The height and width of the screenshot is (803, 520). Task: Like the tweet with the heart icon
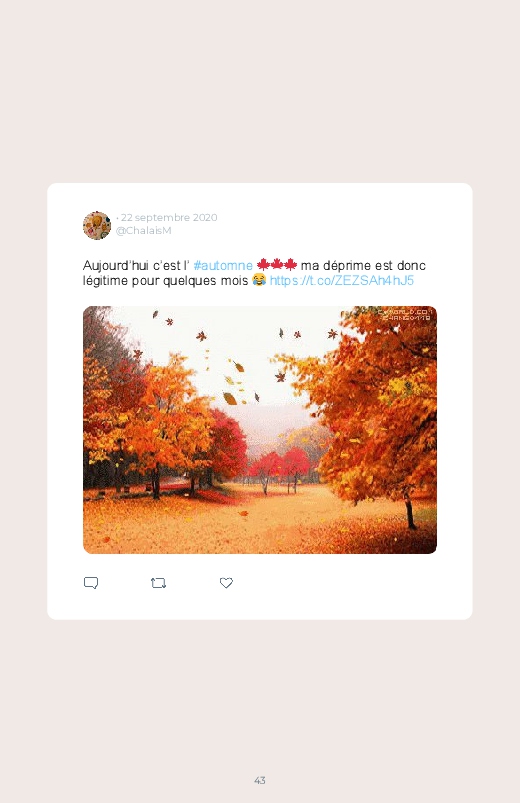[x=226, y=583]
